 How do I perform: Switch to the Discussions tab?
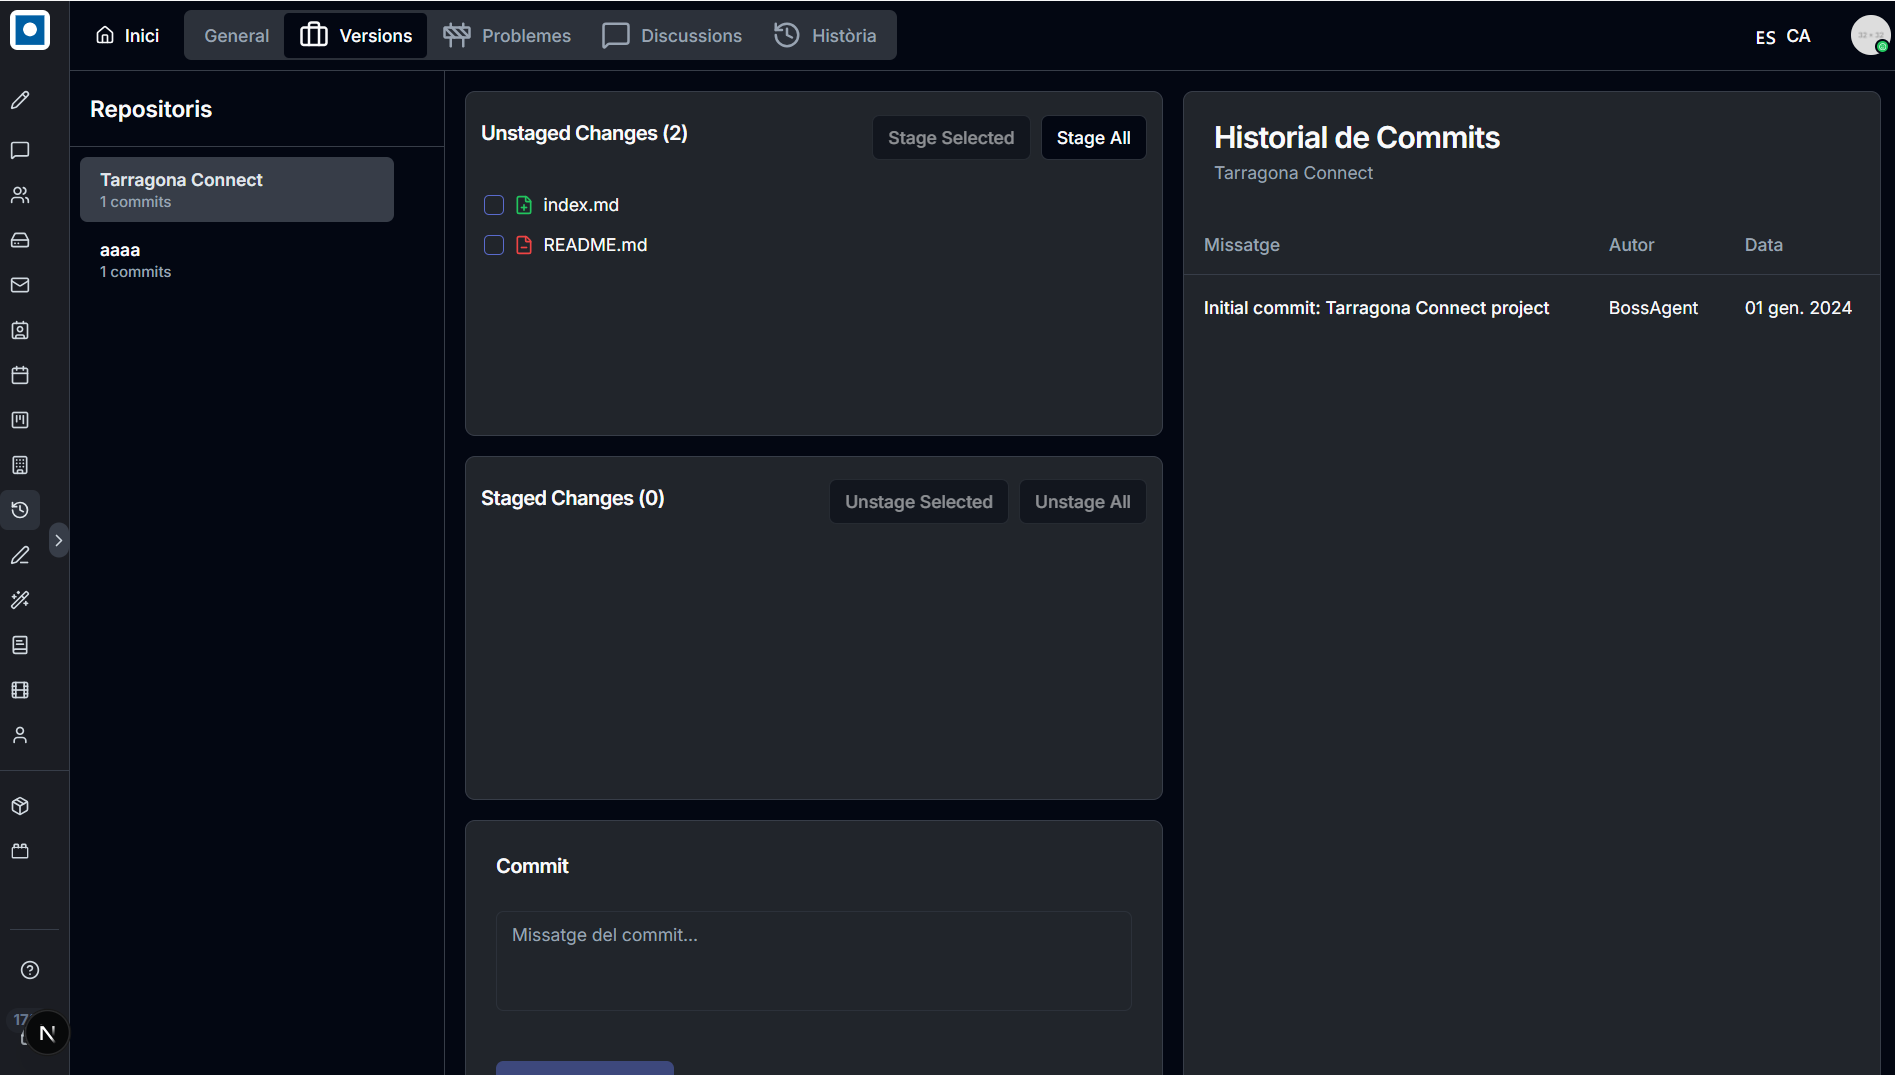coord(672,35)
